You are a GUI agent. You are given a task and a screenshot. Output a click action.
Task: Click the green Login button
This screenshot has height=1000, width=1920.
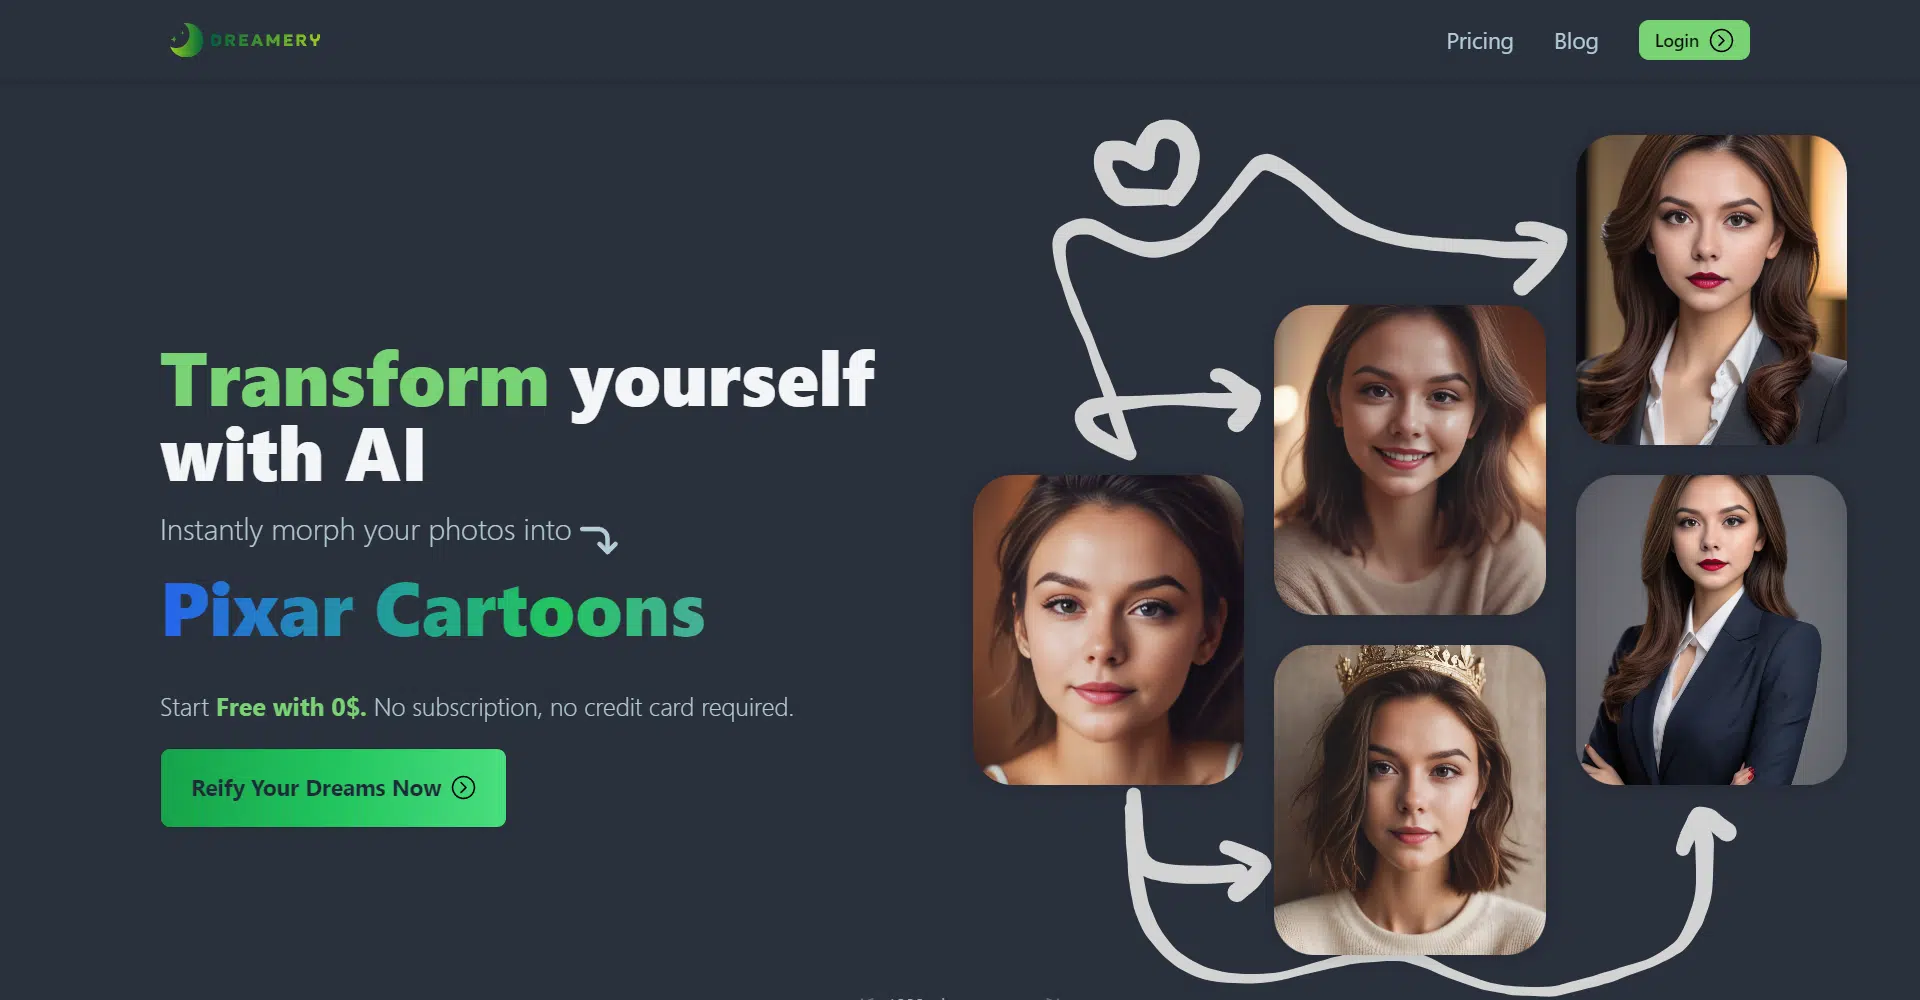tap(1694, 40)
